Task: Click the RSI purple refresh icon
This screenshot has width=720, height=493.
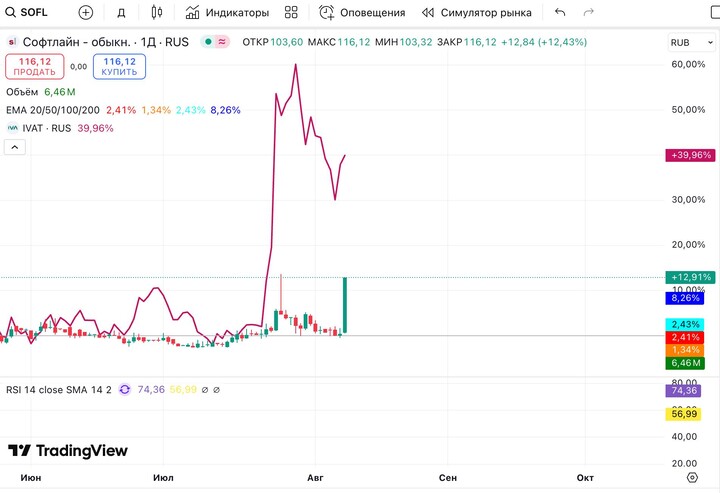Action: pyautogui.click(x=124, y=390)
